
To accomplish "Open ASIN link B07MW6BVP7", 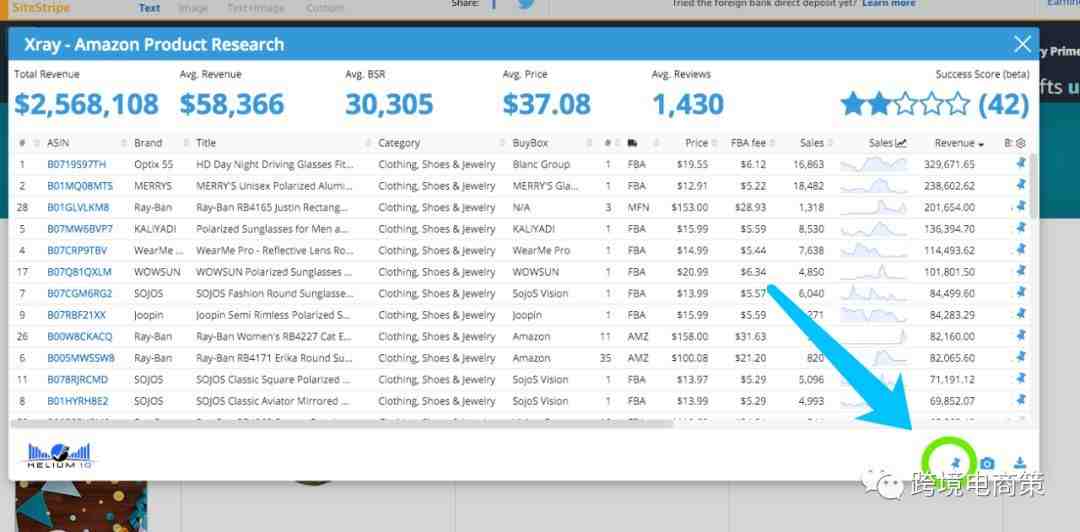I will 79,229.
